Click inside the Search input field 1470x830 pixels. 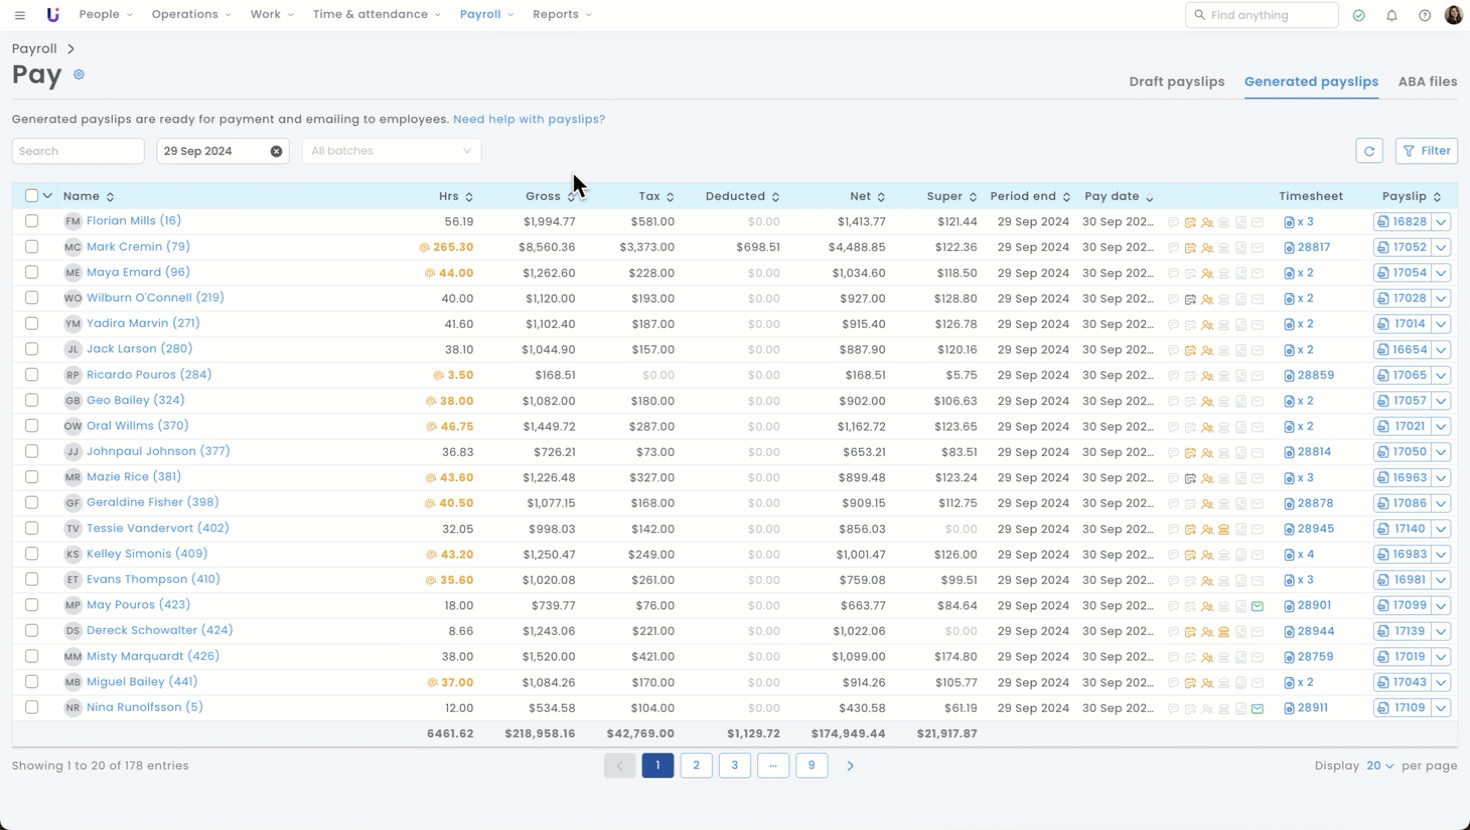pyautogui.click(x=78, y=151)
